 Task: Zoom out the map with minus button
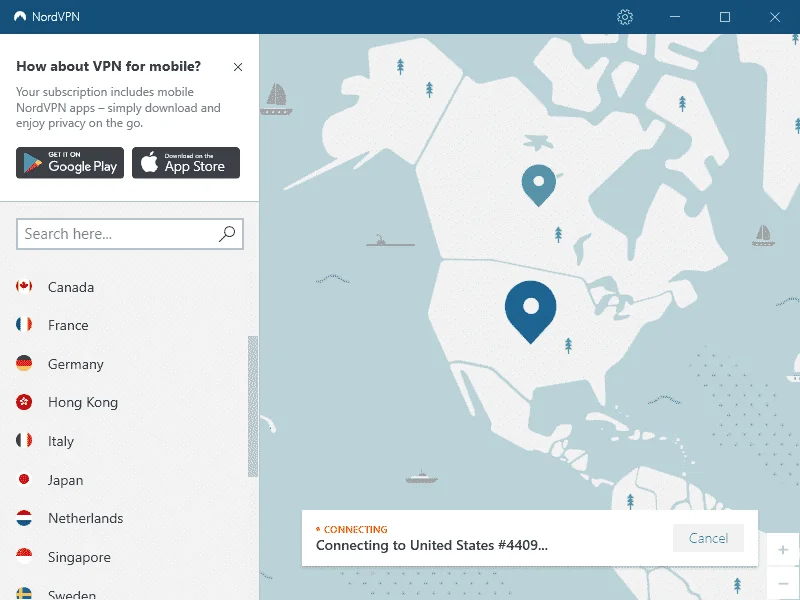coord(783,583)
